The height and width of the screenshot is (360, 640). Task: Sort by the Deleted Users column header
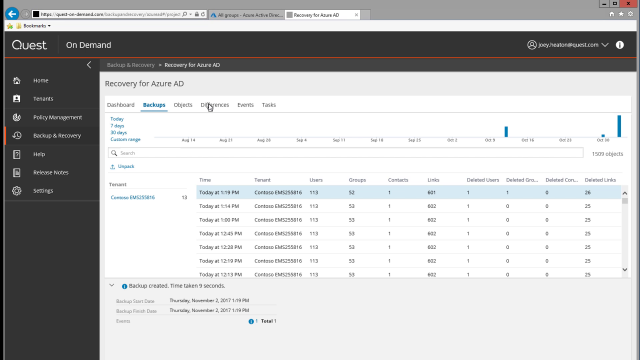[x=483, y=180]
